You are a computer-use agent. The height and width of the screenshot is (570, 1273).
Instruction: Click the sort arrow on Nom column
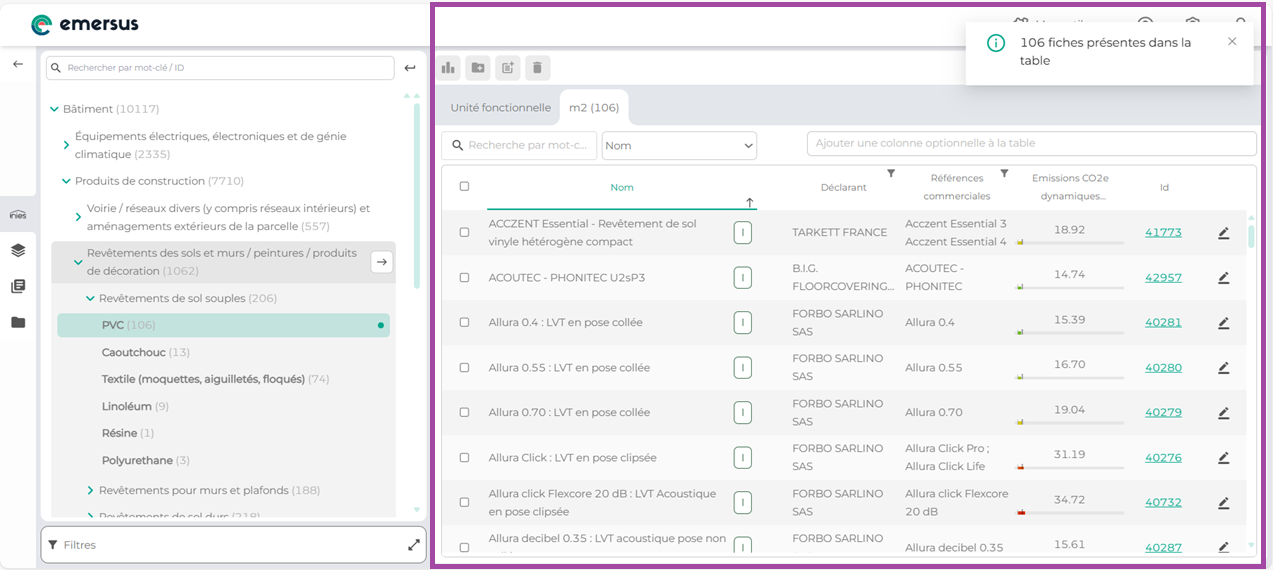coord(749,202)
